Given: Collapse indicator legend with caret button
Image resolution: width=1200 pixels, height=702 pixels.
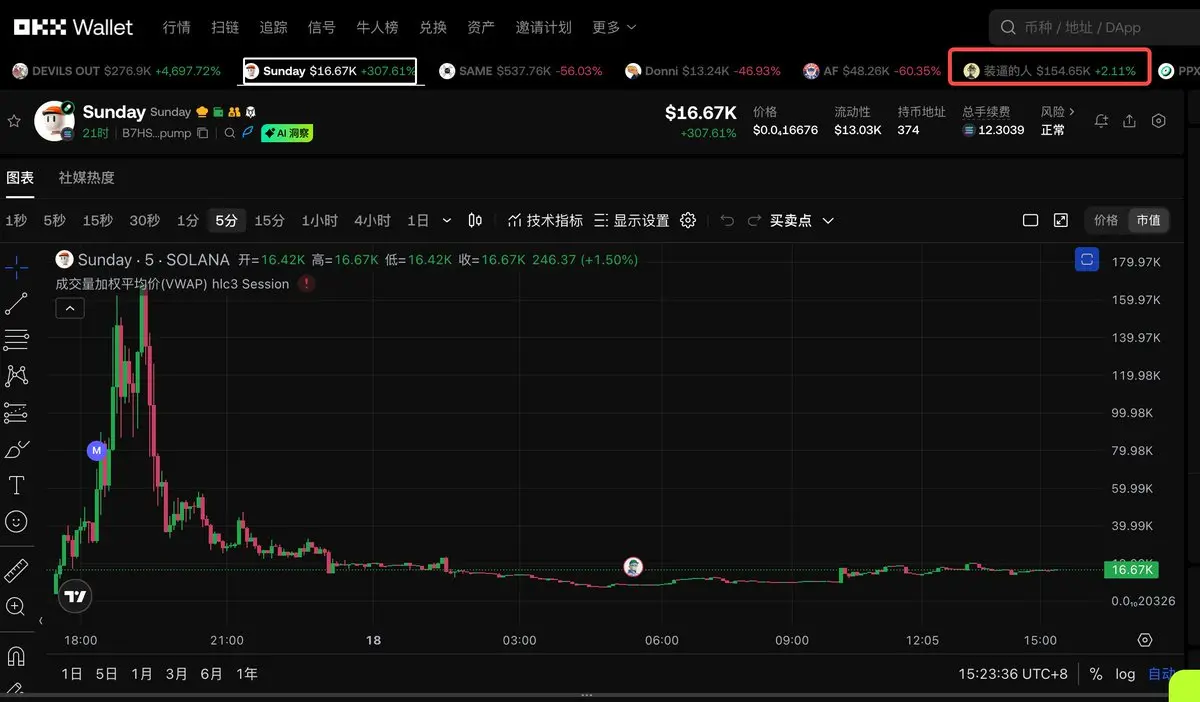Looking at the screenshot, I should (69, 309).
